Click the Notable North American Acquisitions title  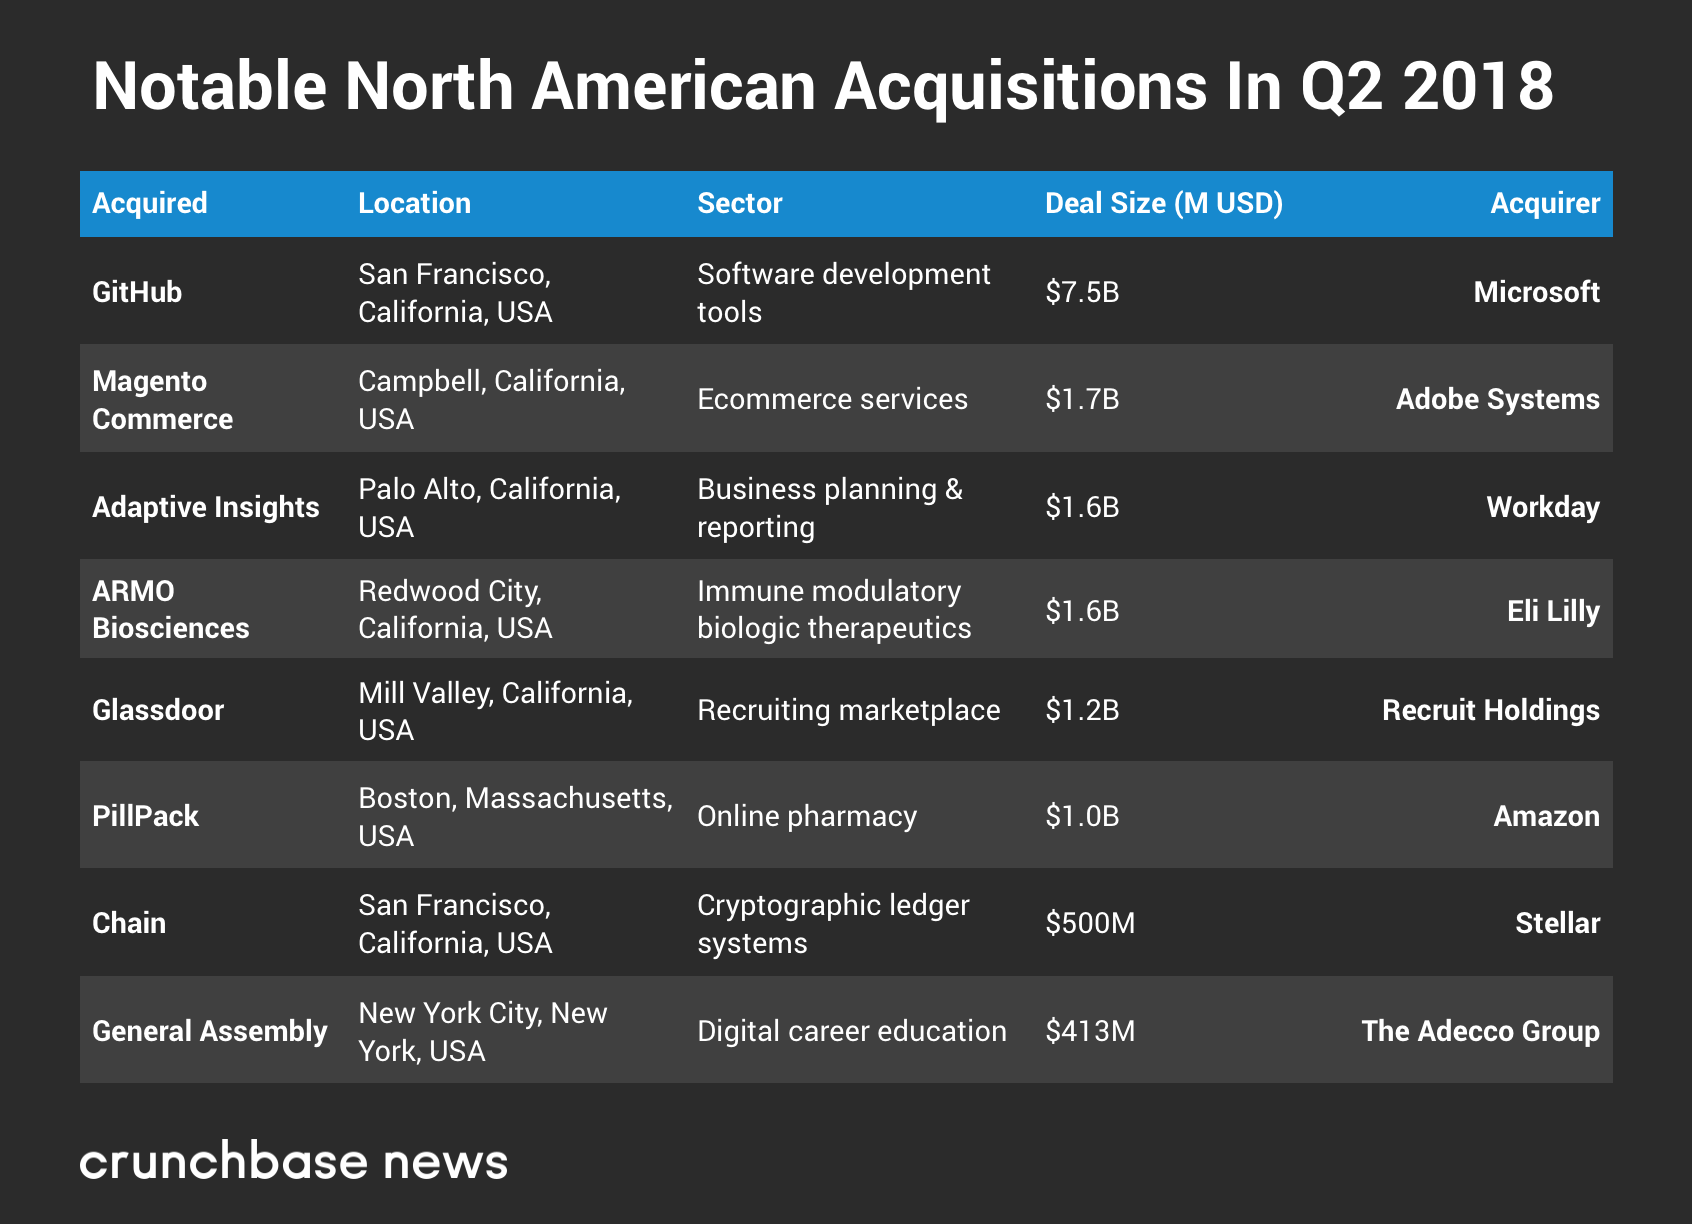point(822,86)
